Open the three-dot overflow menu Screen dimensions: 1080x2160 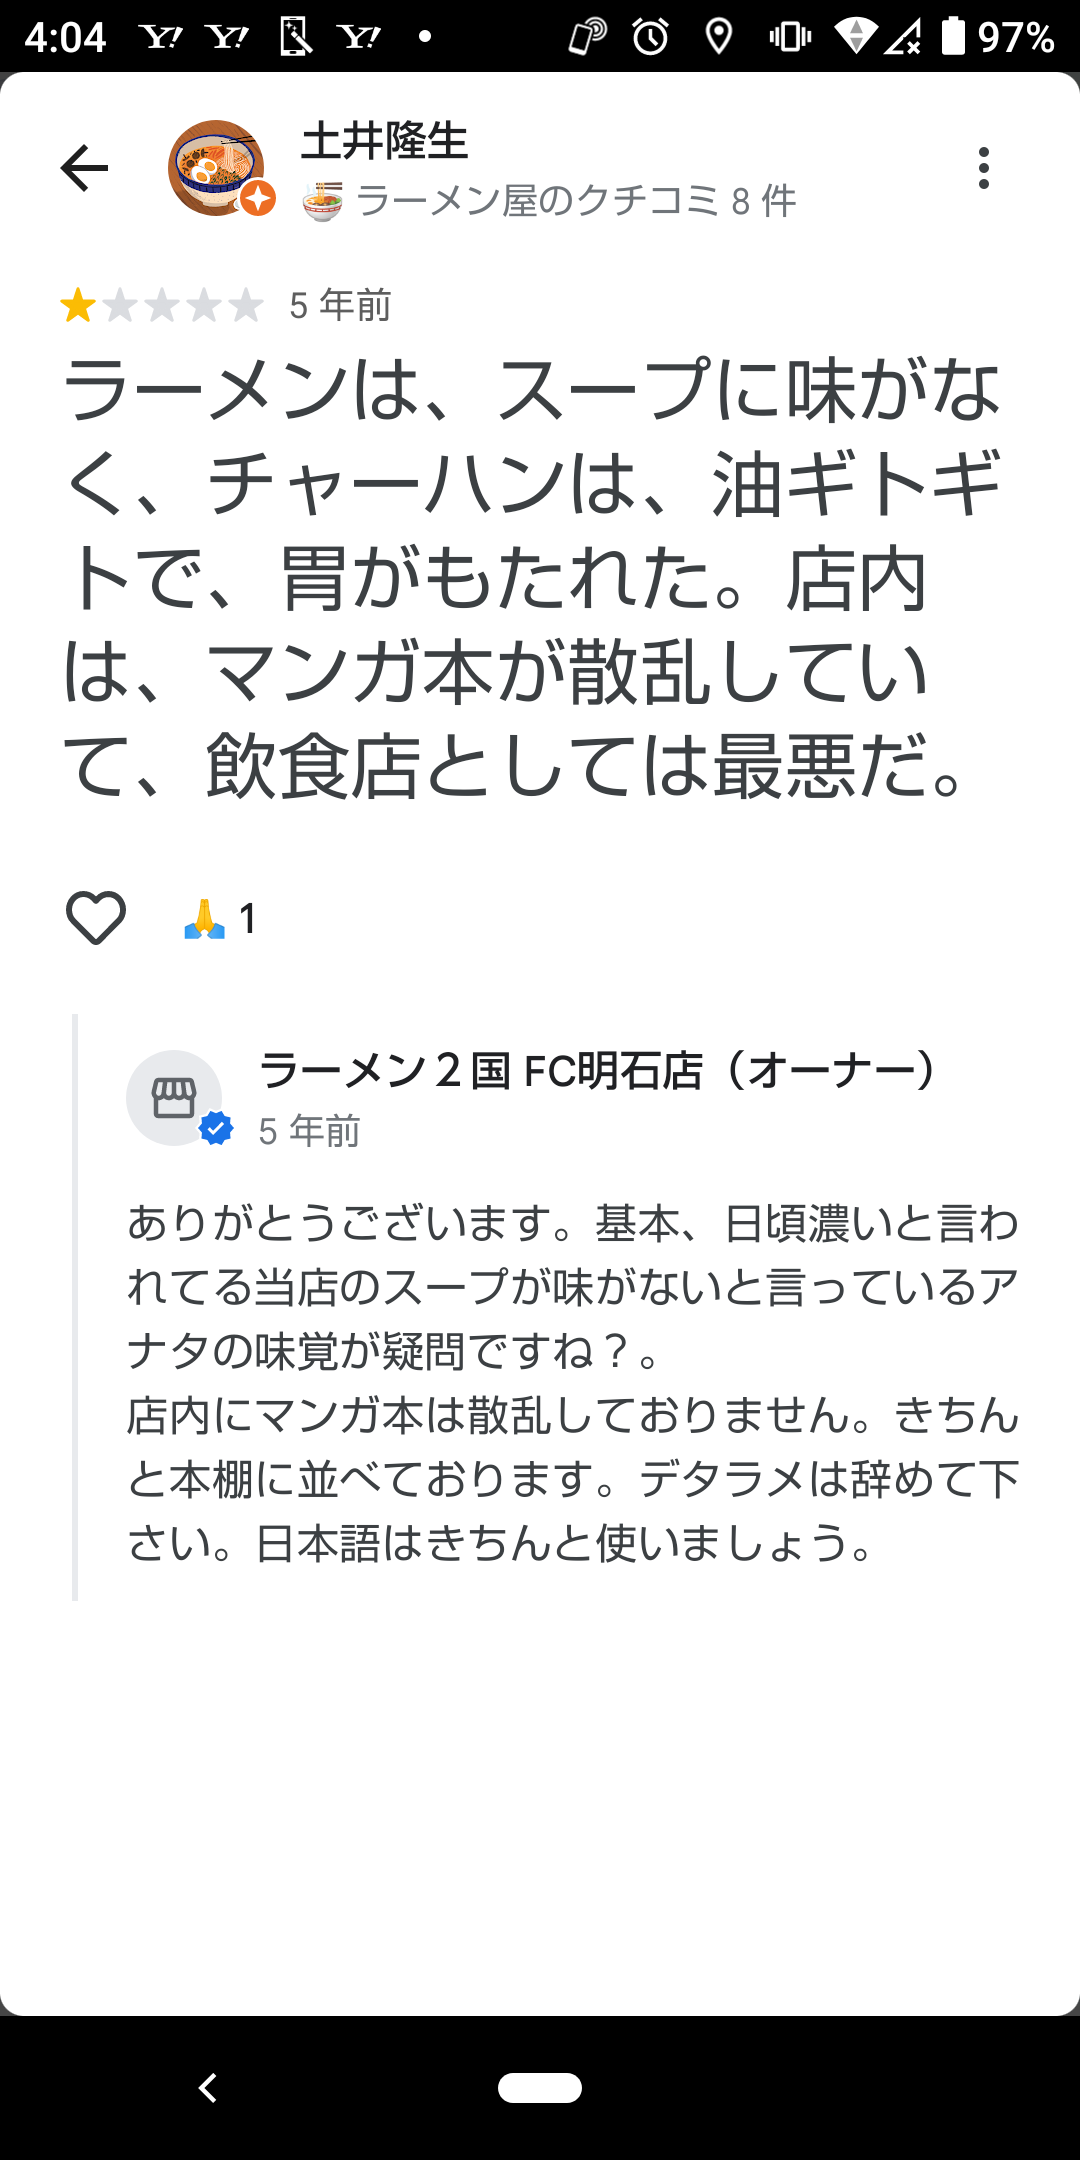point(984,168)
